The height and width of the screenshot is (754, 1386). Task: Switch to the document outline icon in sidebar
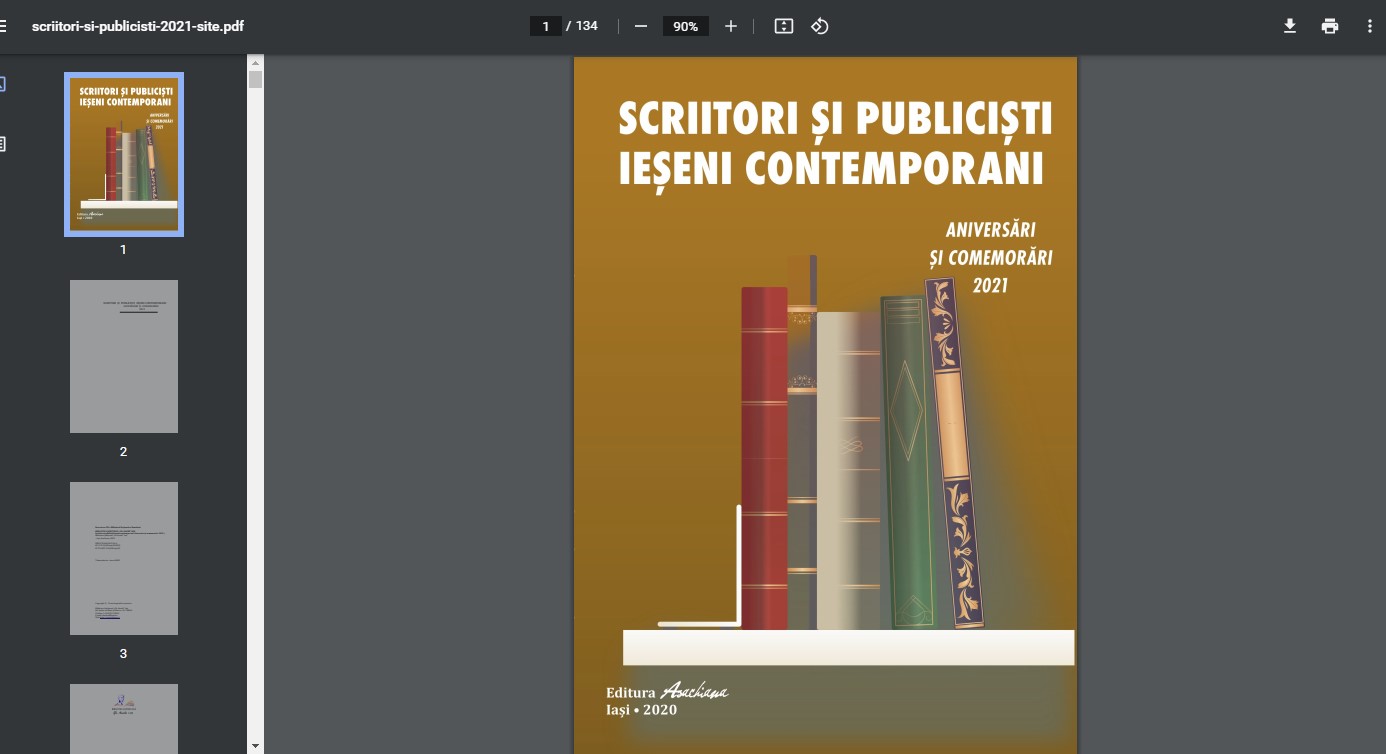pos(3,144)
